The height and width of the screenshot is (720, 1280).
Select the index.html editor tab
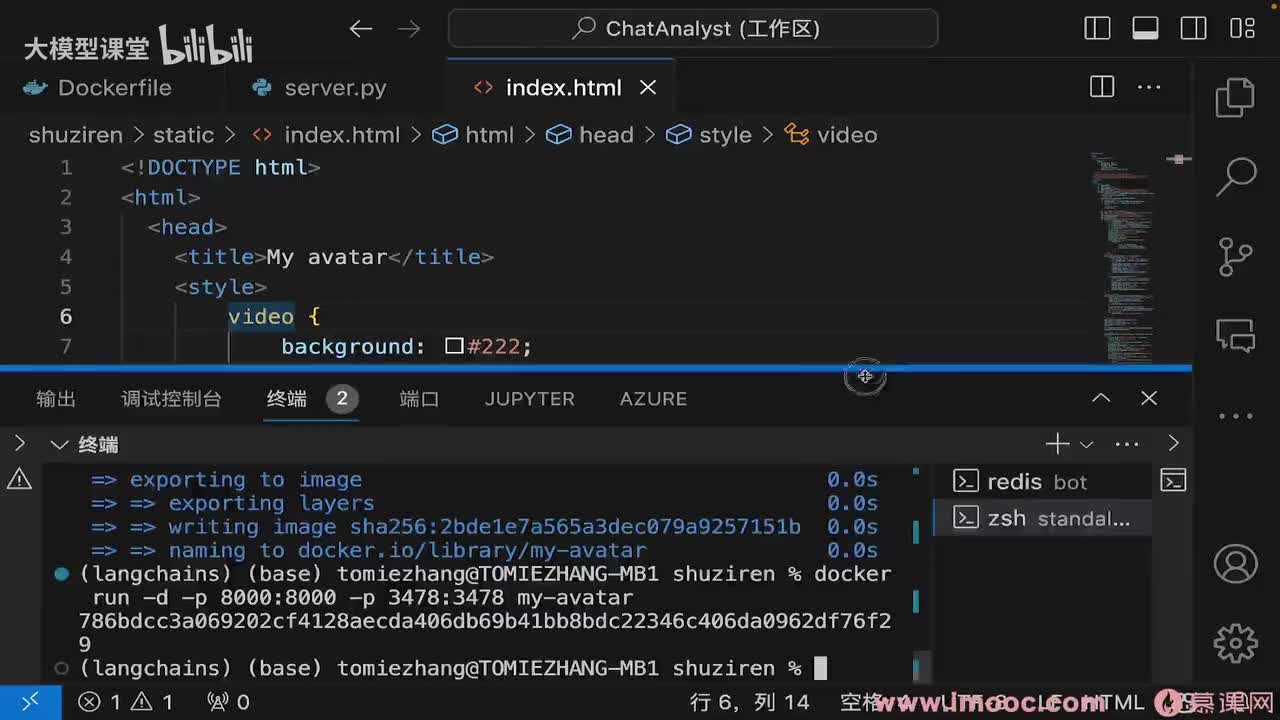tap(563, 88)
